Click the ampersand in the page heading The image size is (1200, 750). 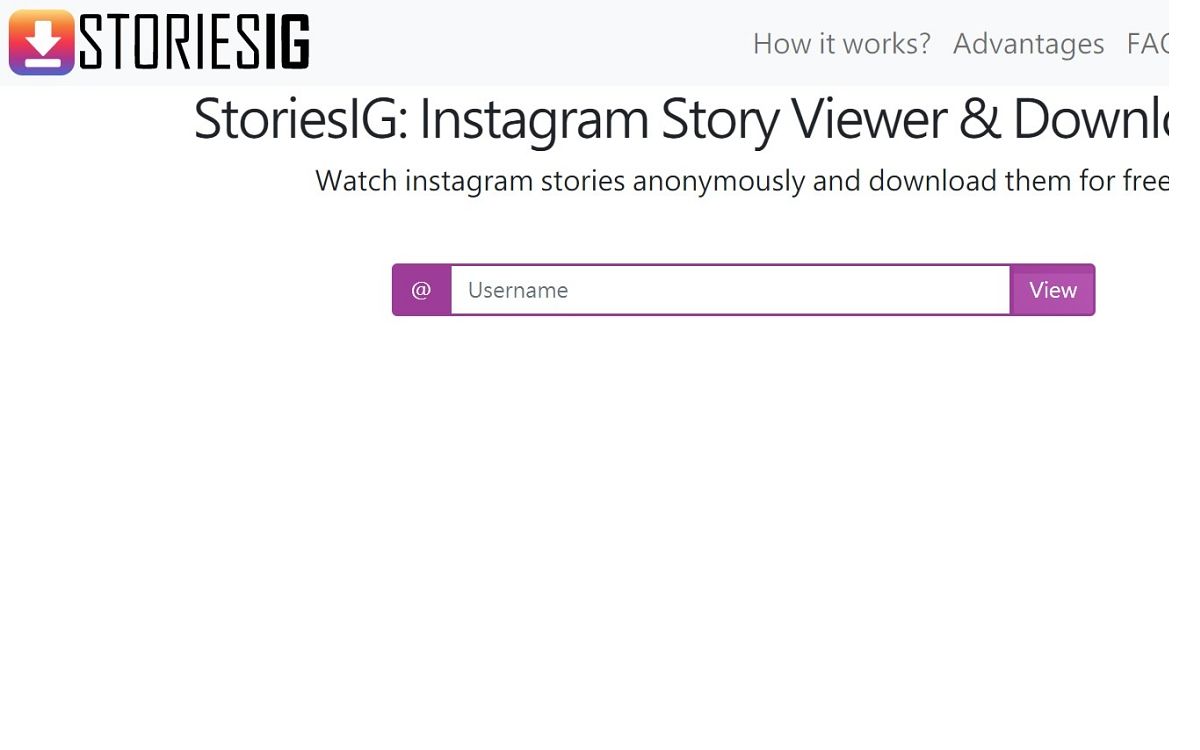(x=980, y=119)
